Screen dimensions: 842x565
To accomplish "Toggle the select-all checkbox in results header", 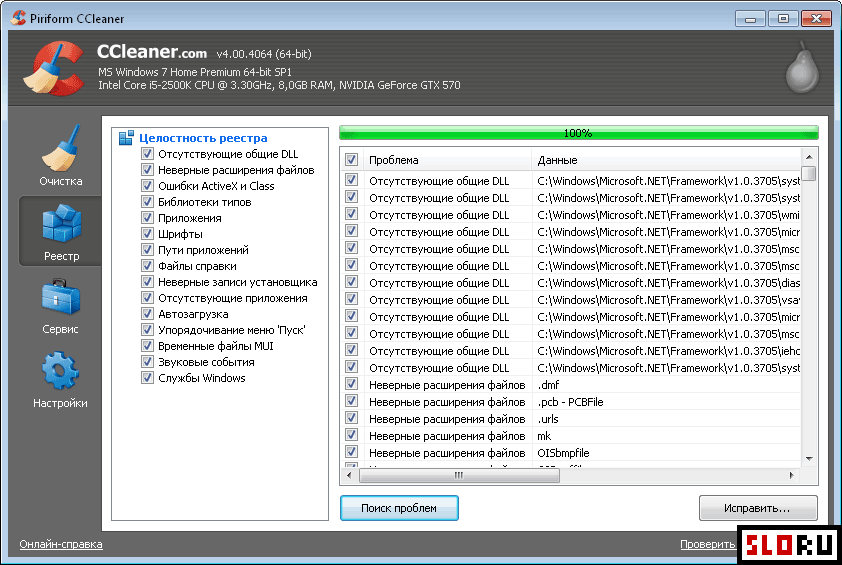I will click(x=351, y=160).
